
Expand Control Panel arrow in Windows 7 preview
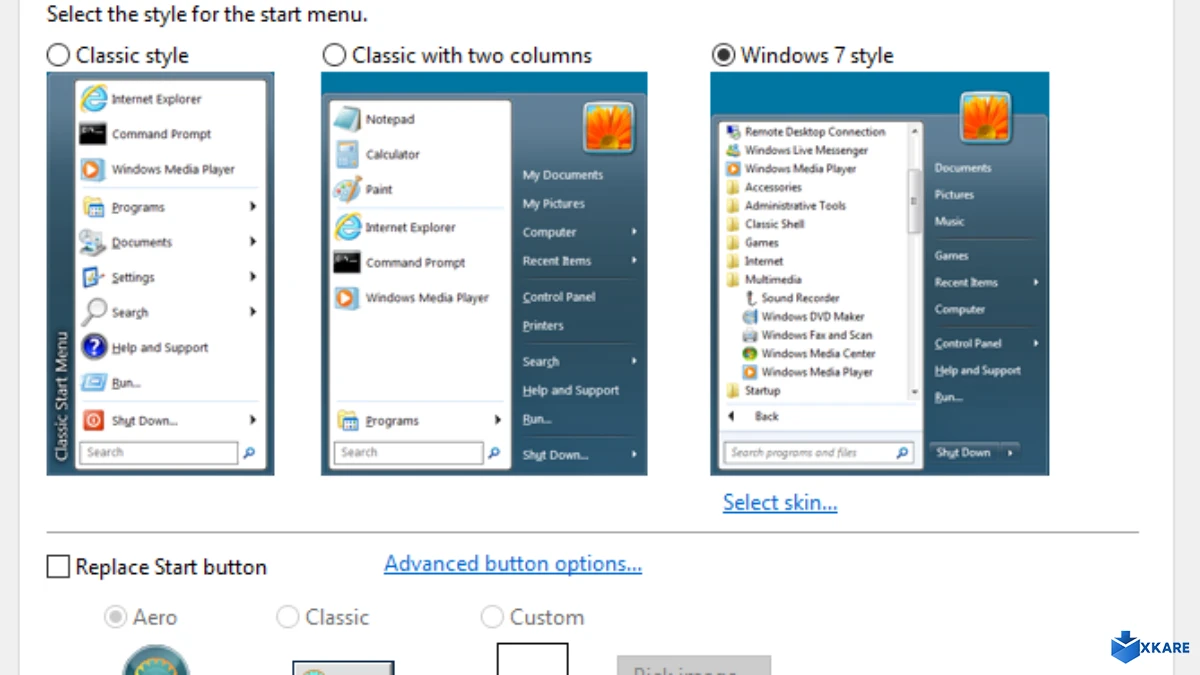tap(1035, 343)
